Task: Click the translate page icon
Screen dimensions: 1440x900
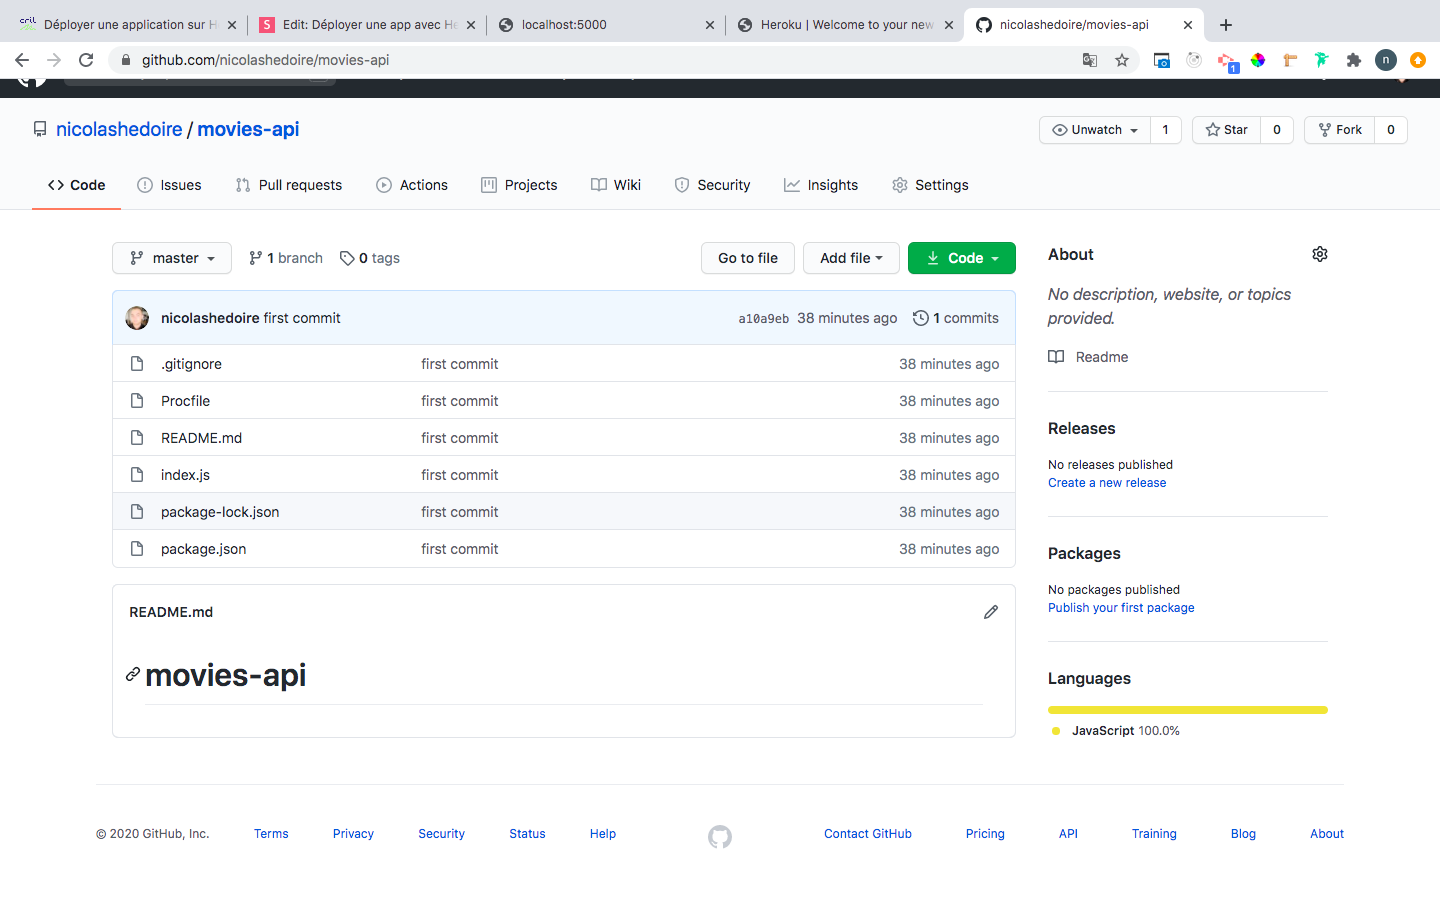Action: [x=1090, y=60]
